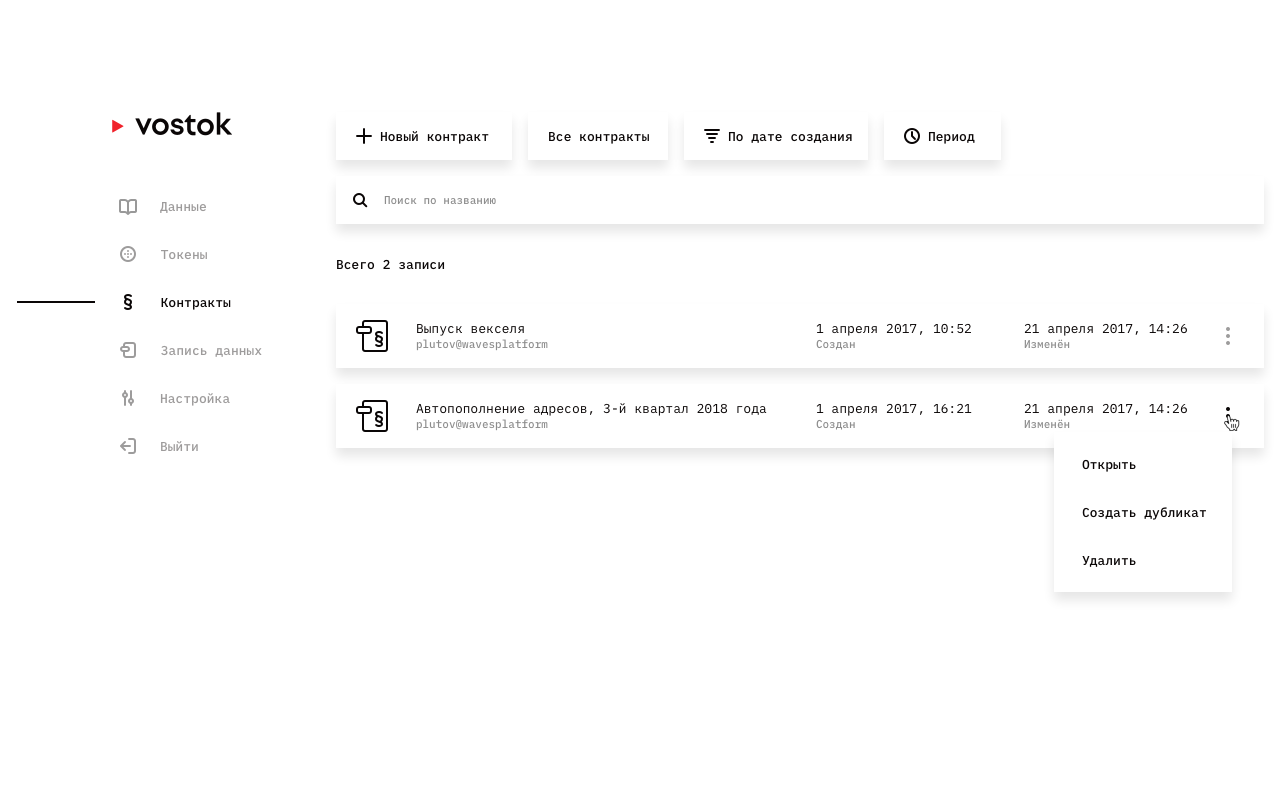Image resolution: width=1280 pixels, height=800 pixels.
Task: Click the contract icon for Автопополнение адресов
Action: click(372, 416)
